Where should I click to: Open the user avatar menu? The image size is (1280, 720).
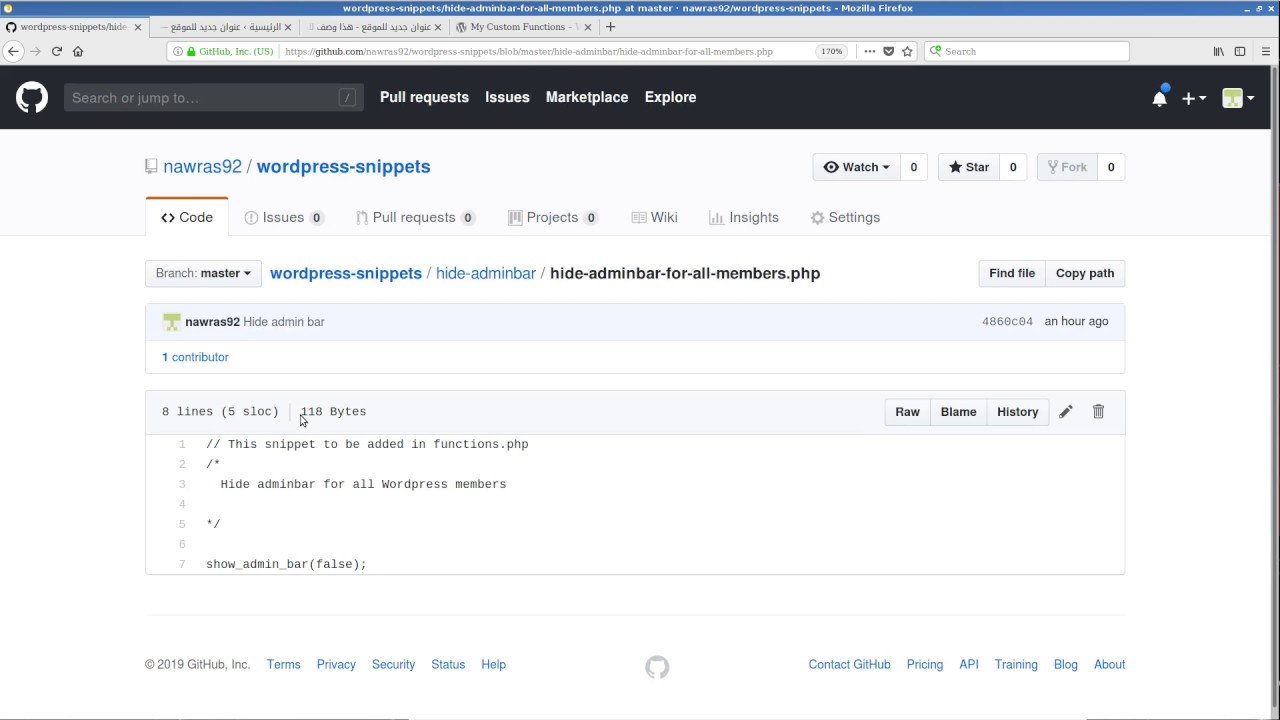point(1238,98)
